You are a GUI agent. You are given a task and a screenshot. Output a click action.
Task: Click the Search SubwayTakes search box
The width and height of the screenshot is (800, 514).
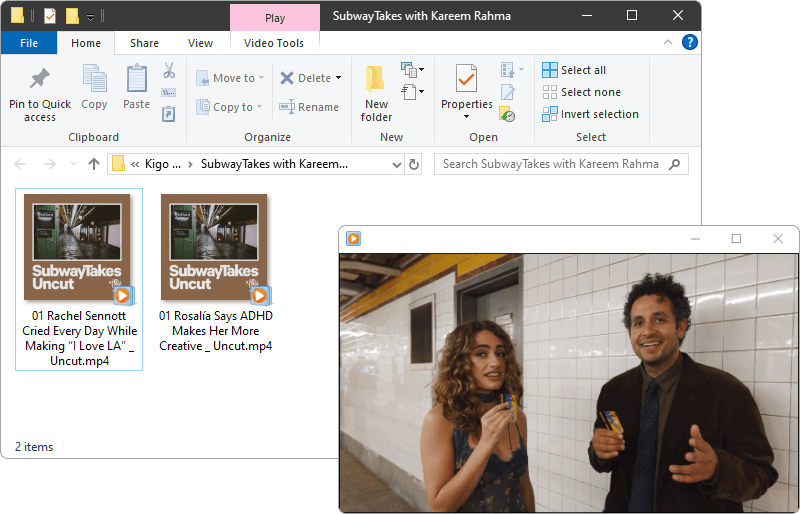(x=550, y=164)
